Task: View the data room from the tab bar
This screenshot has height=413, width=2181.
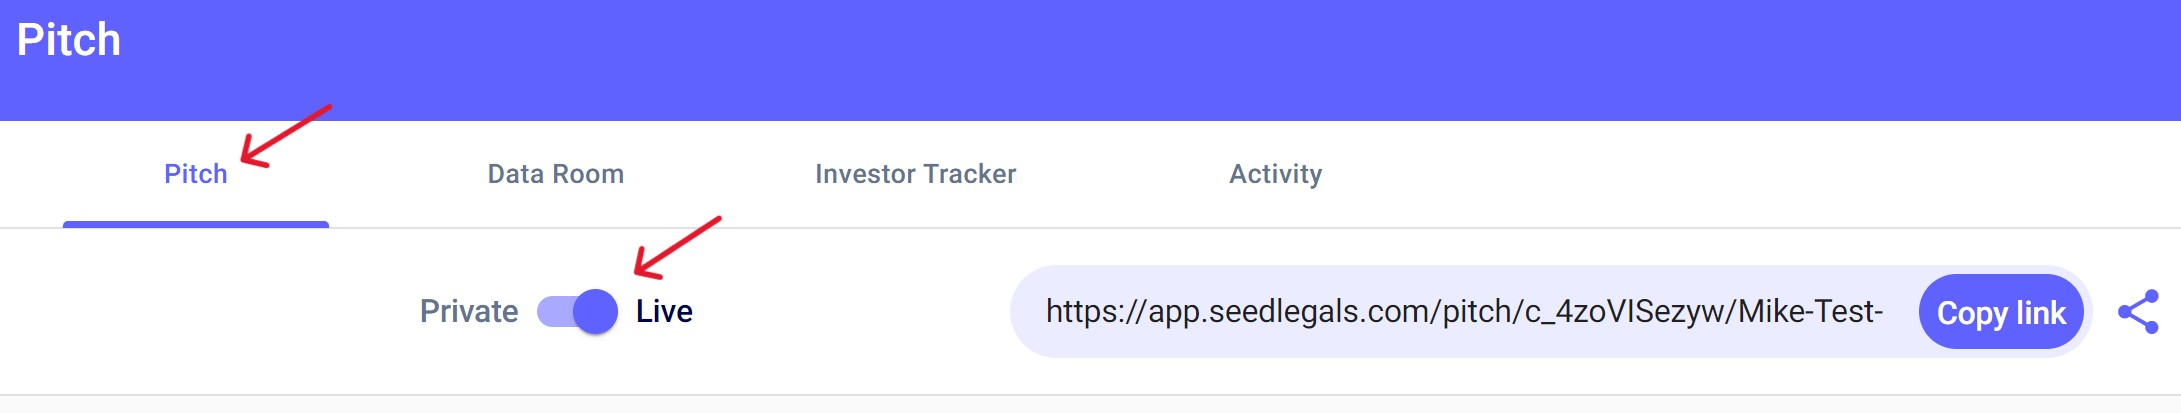Action: (555, 174)
